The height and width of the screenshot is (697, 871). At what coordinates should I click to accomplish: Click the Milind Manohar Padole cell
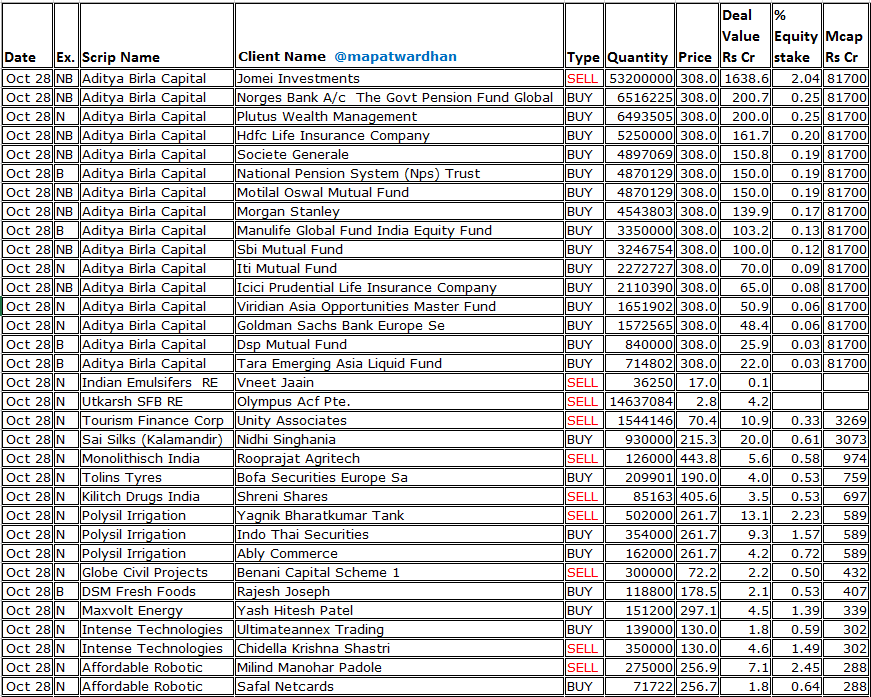[399, 668]
